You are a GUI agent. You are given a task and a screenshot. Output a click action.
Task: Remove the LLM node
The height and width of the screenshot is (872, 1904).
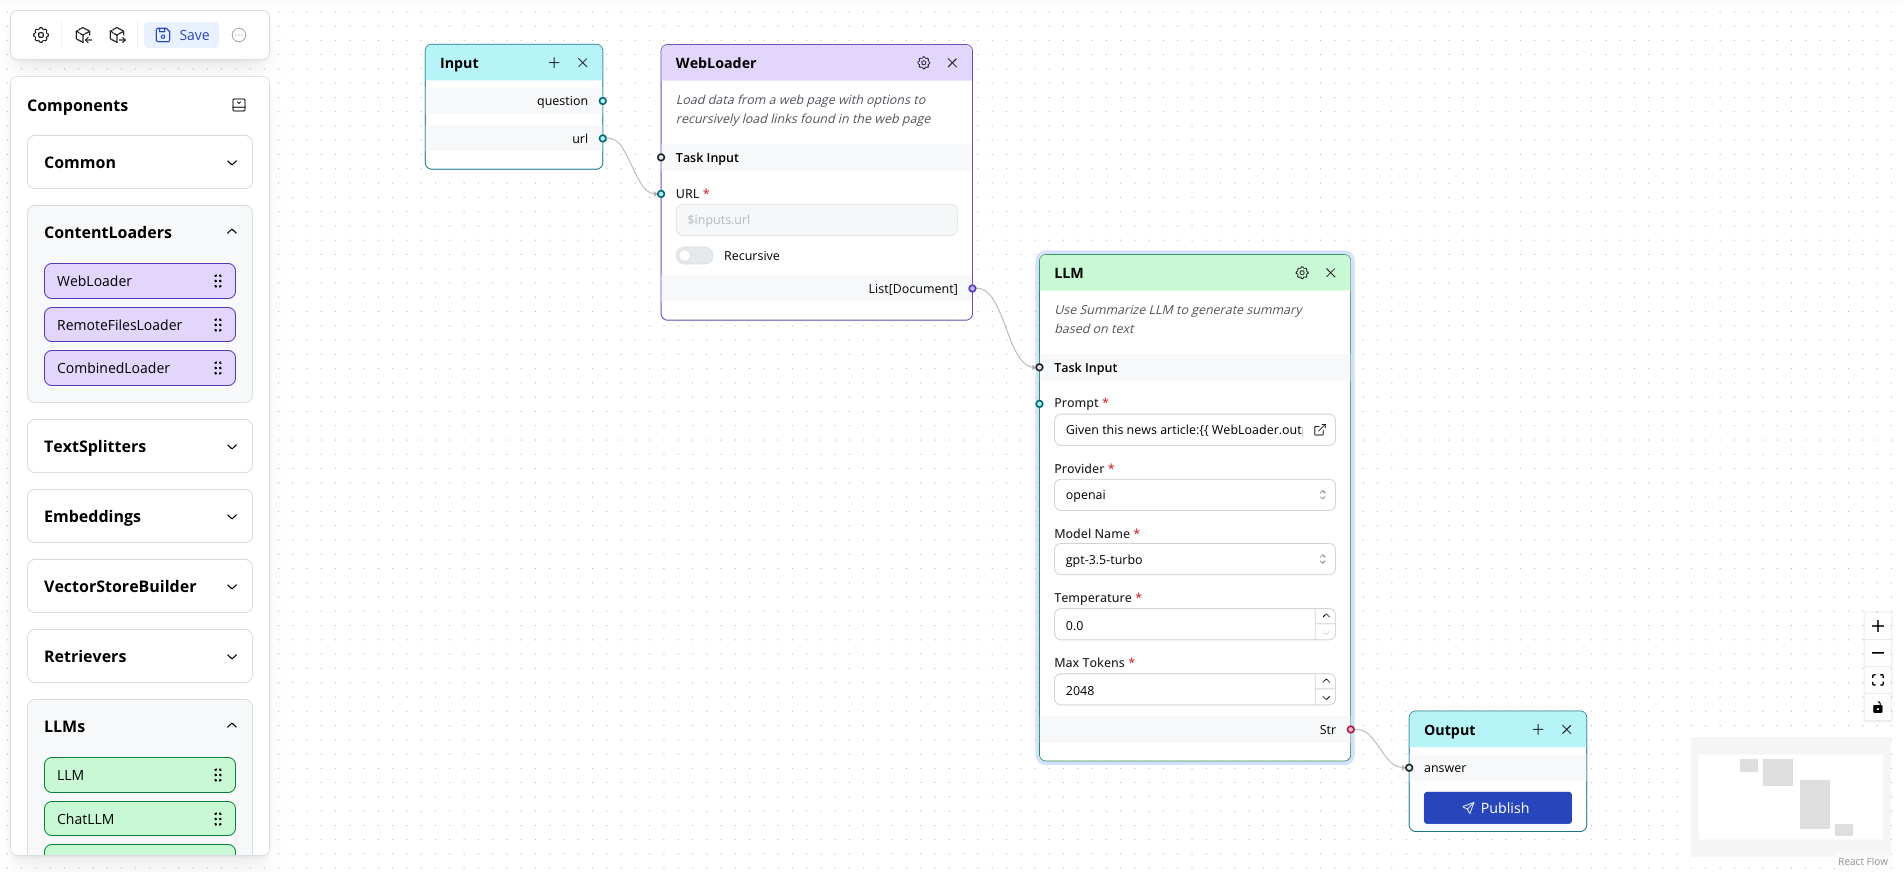[1331, 273]
